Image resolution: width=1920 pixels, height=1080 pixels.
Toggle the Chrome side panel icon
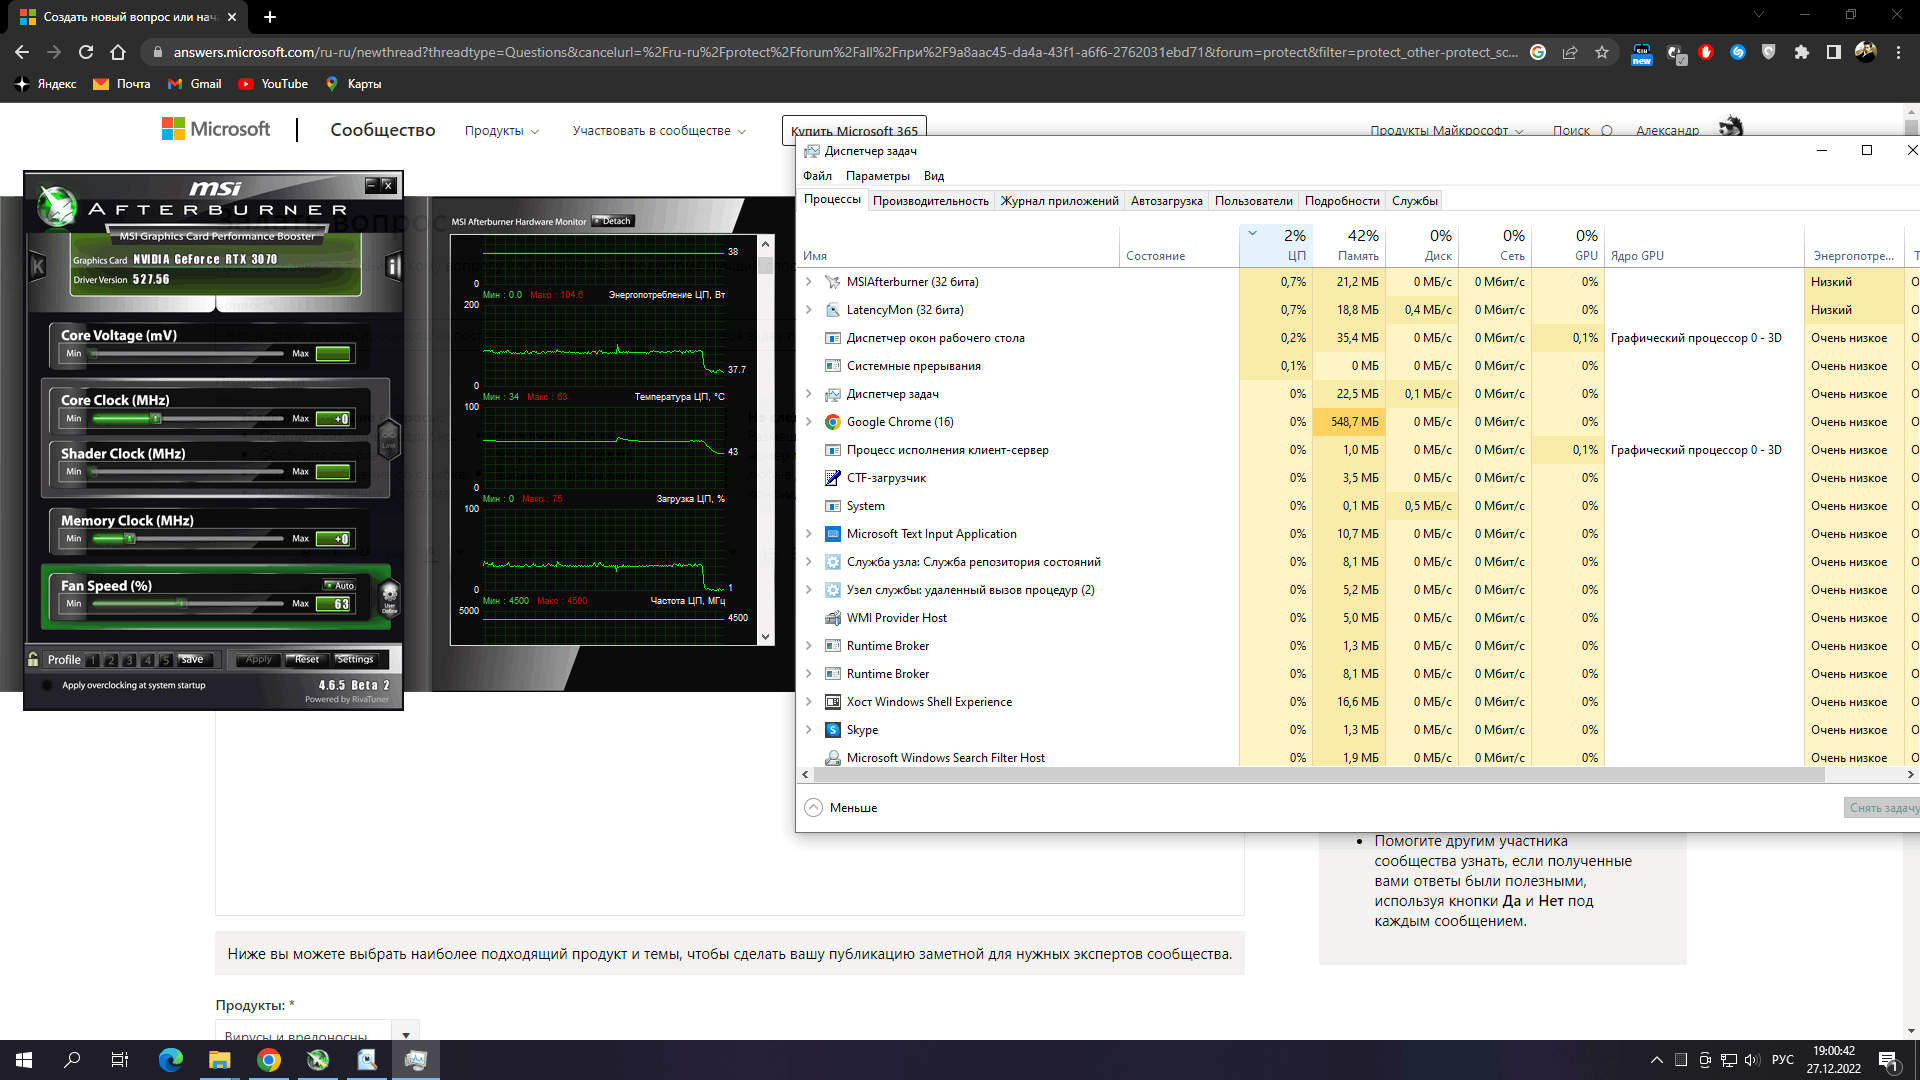1833,52
